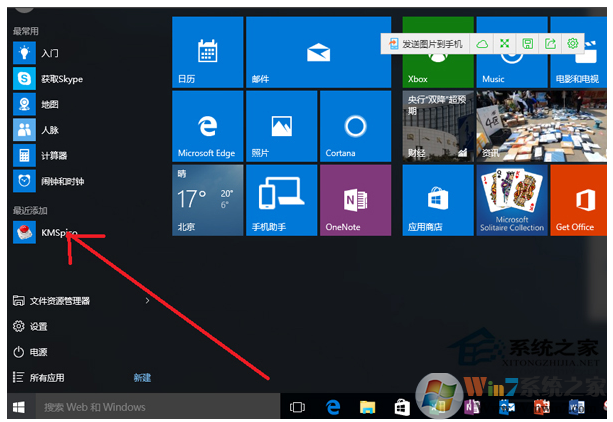Focus the 搜索 Web 和 Windows search box
This screenshot has width=613, height=422.
(x=158, y=407)
